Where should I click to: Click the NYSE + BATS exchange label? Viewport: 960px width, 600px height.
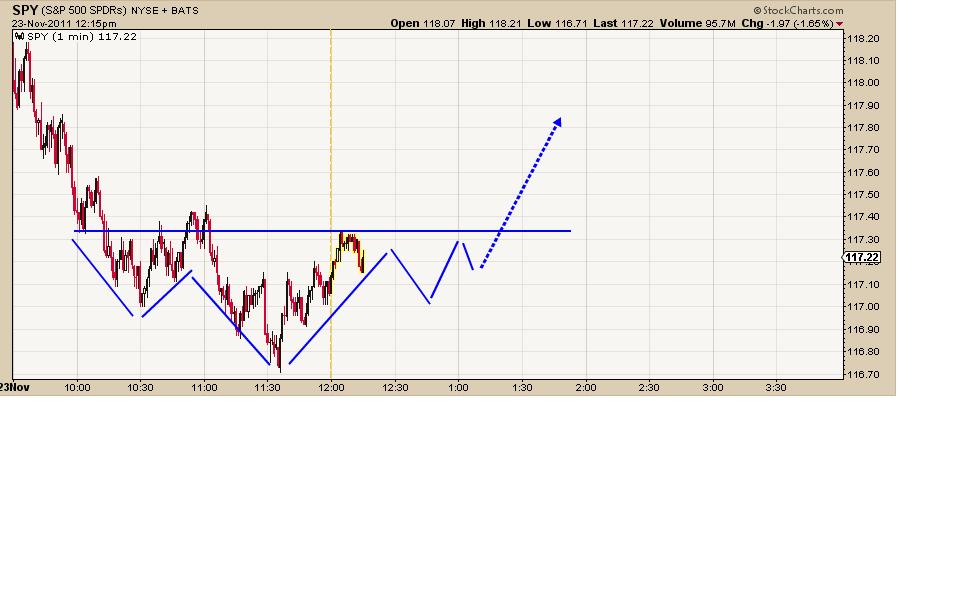(165, 10)
